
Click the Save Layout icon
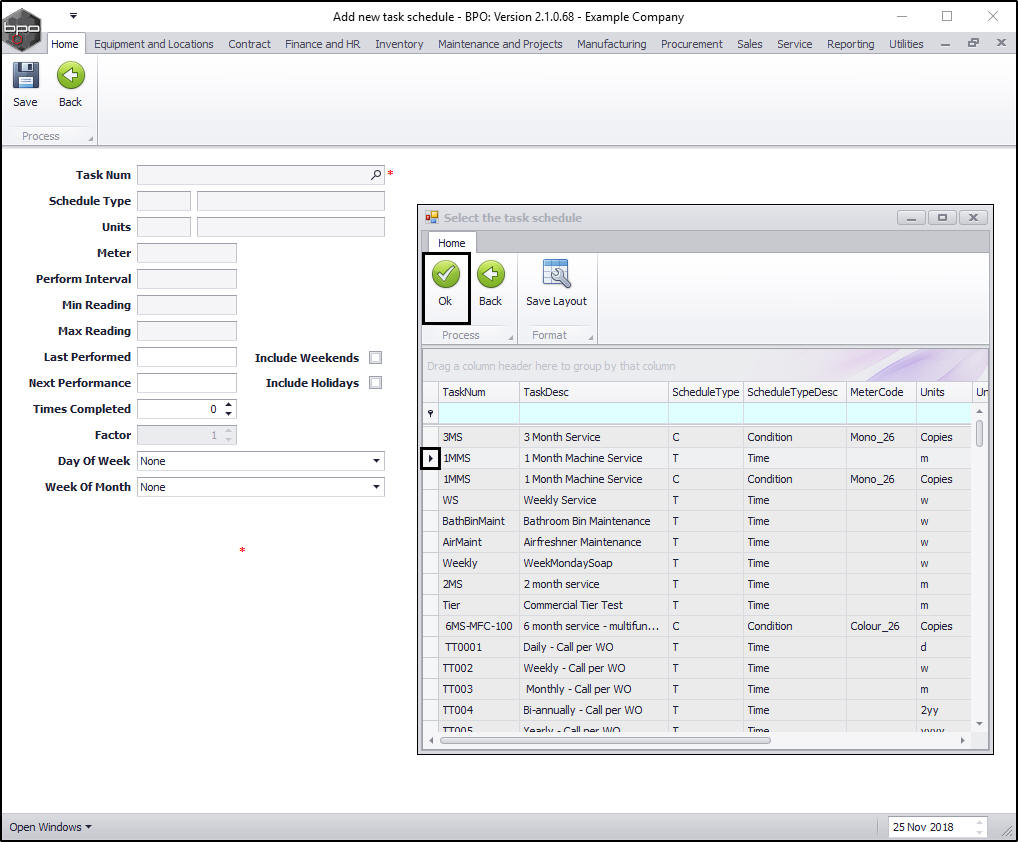pyautogui.click(x=556, y=275)
